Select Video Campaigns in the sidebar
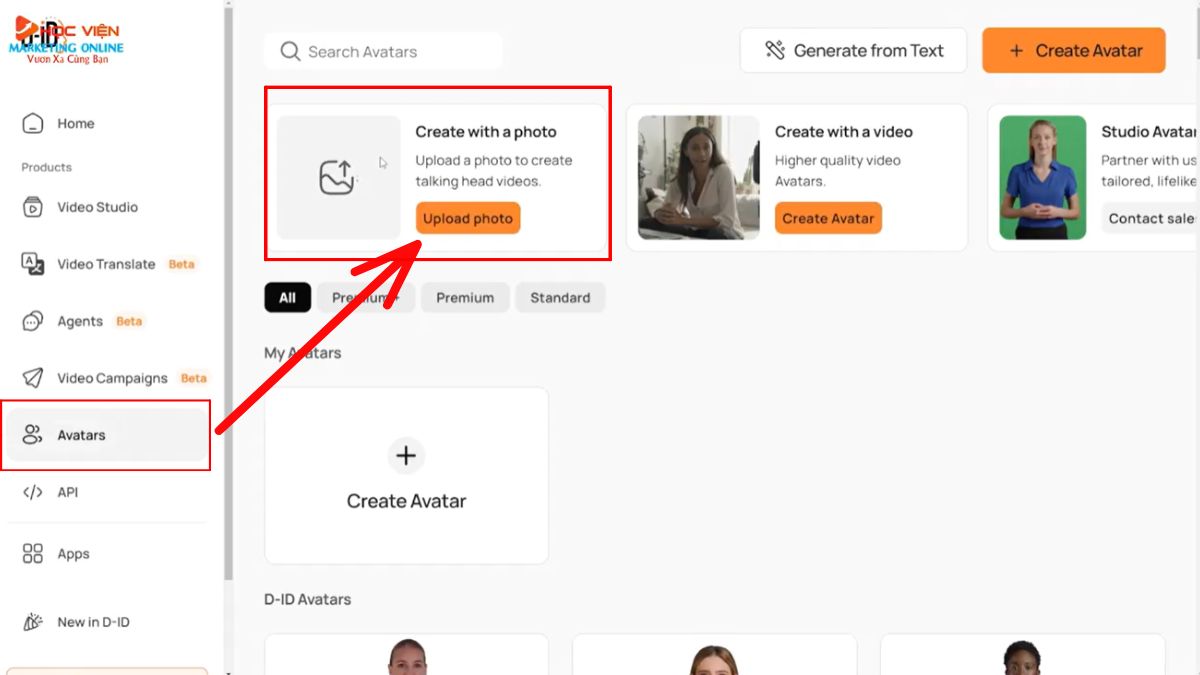Image resolution: width=1200 pixels, height=675 pixels. (112, 378)
